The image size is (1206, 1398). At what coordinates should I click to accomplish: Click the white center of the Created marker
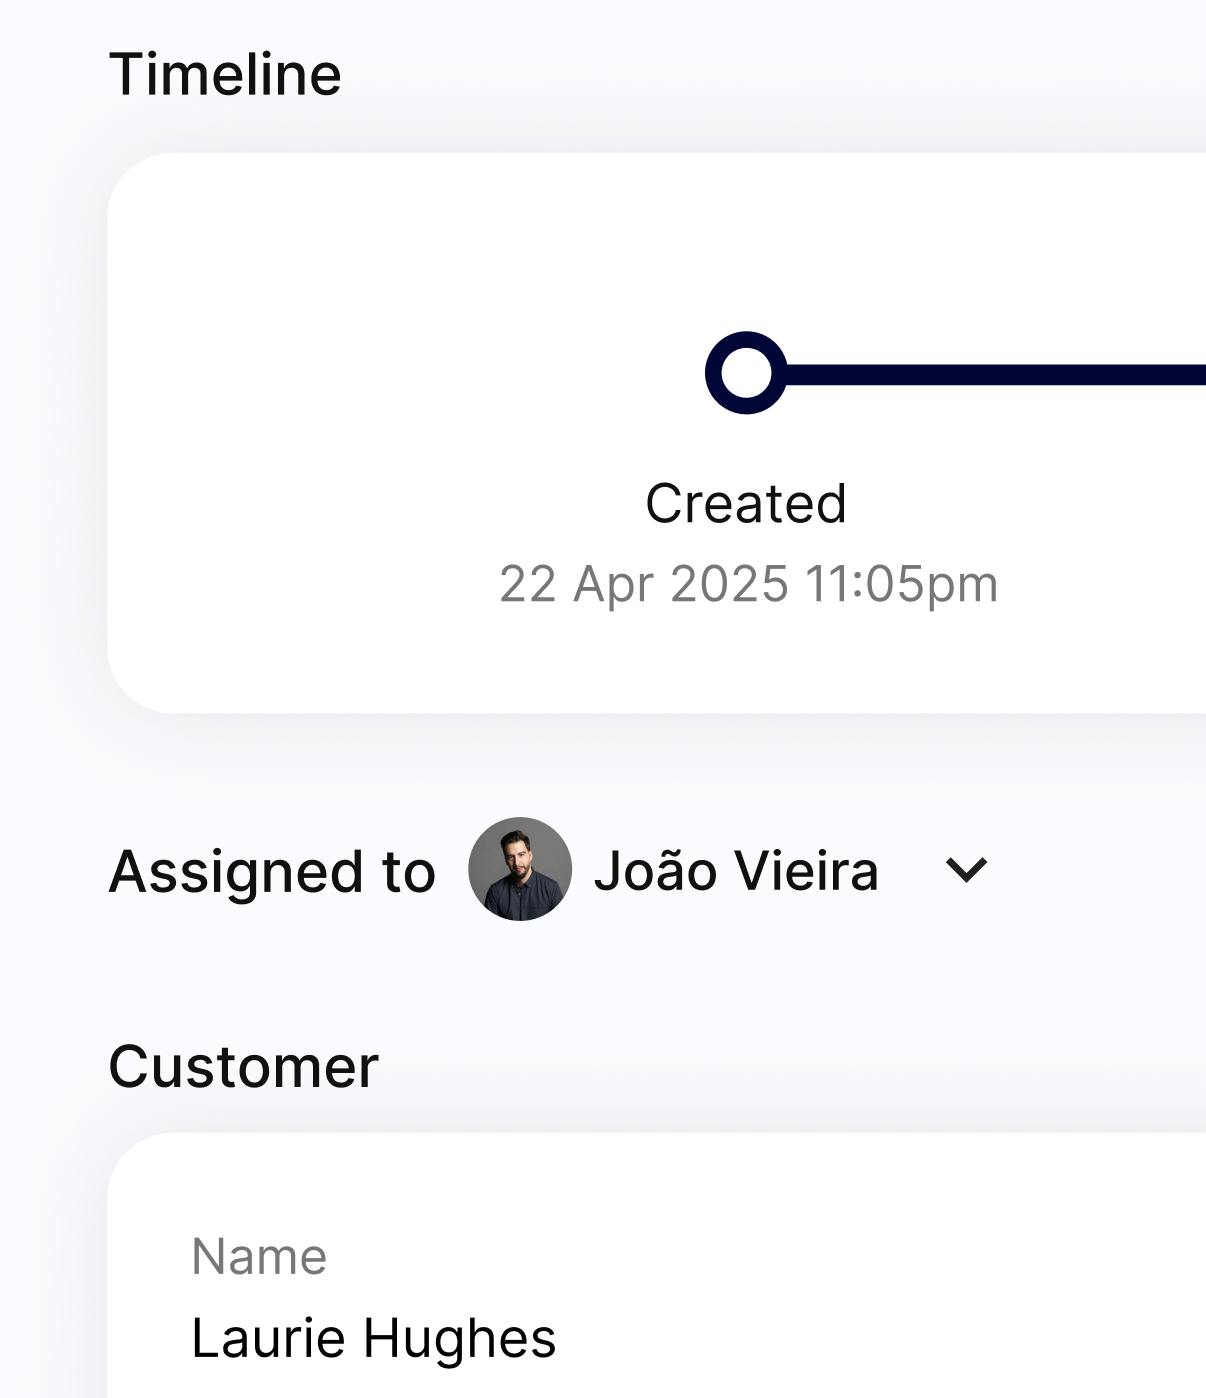746,373
